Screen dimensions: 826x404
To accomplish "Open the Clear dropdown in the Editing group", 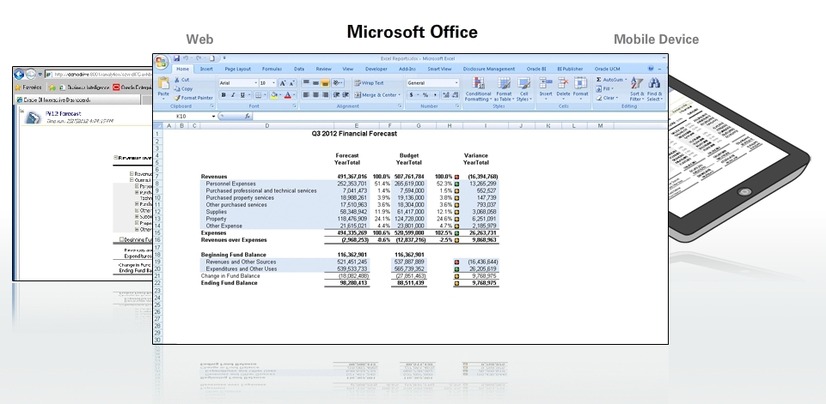I will [x=608, y=97].
